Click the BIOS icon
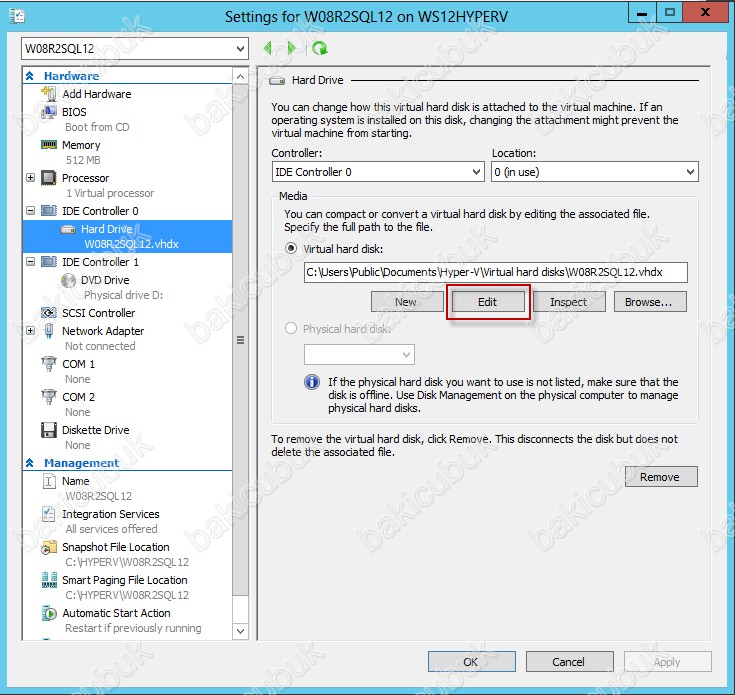 (49, 112)
